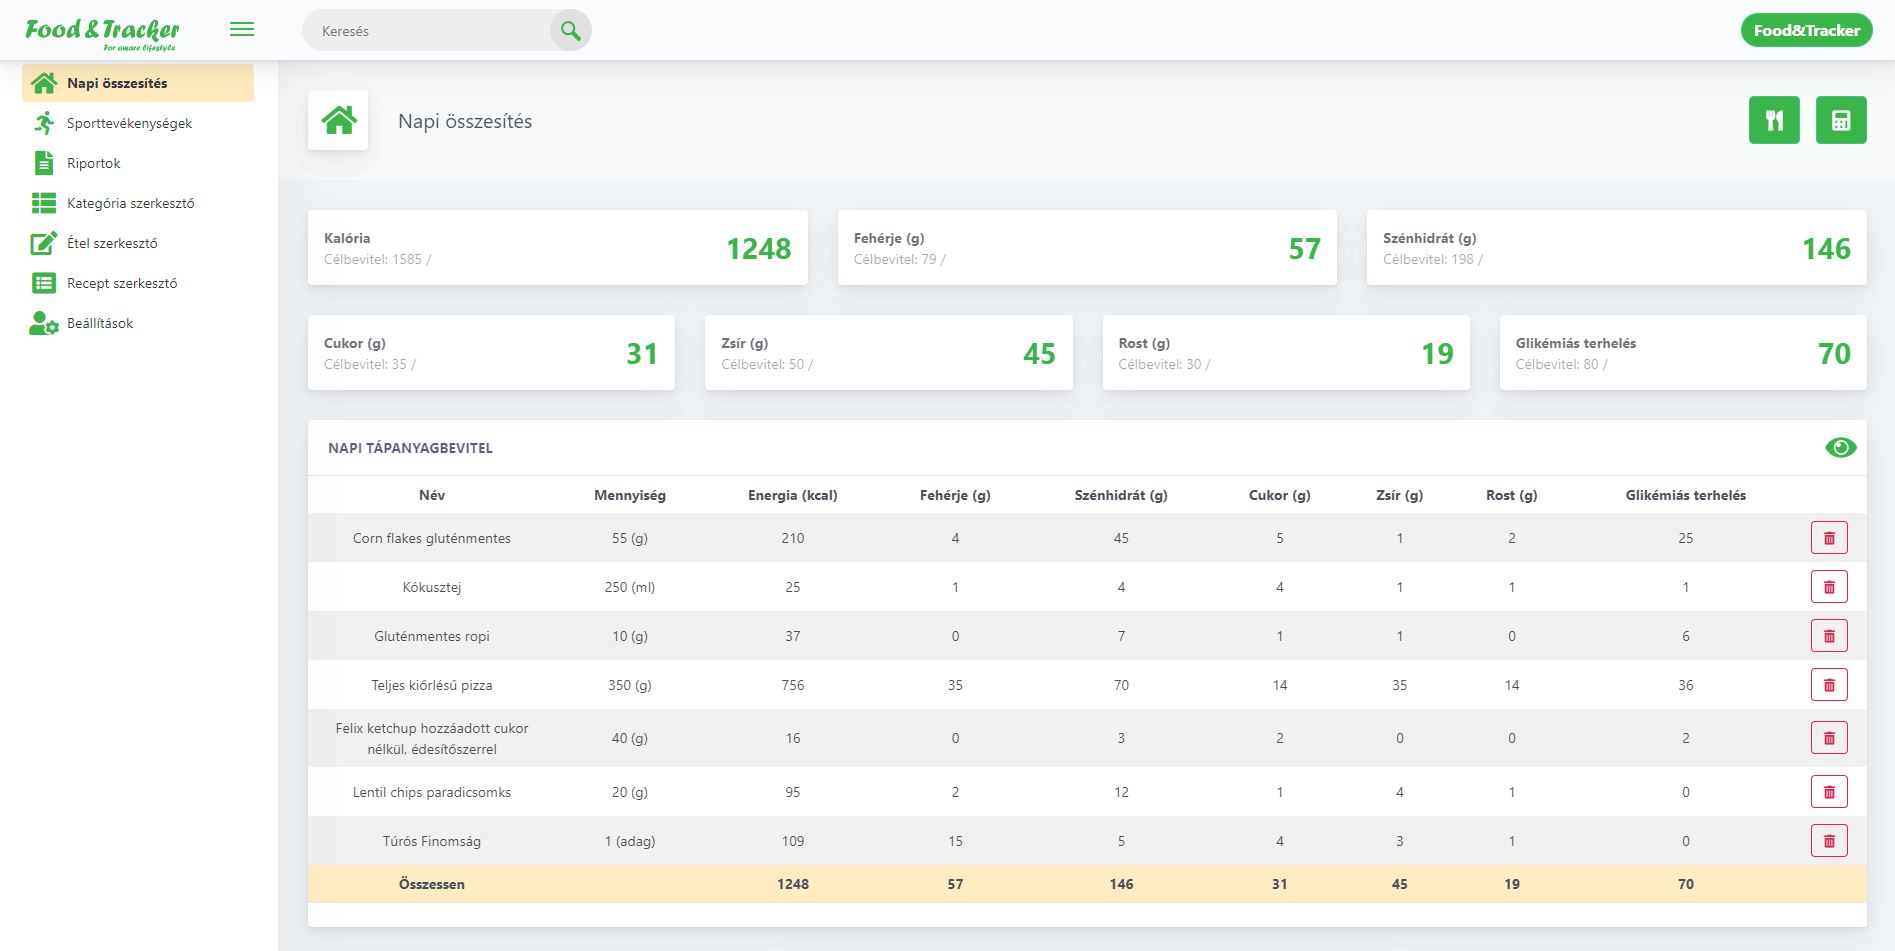Delete the Lentil chips paradicsomks row

pos(1829,792)
